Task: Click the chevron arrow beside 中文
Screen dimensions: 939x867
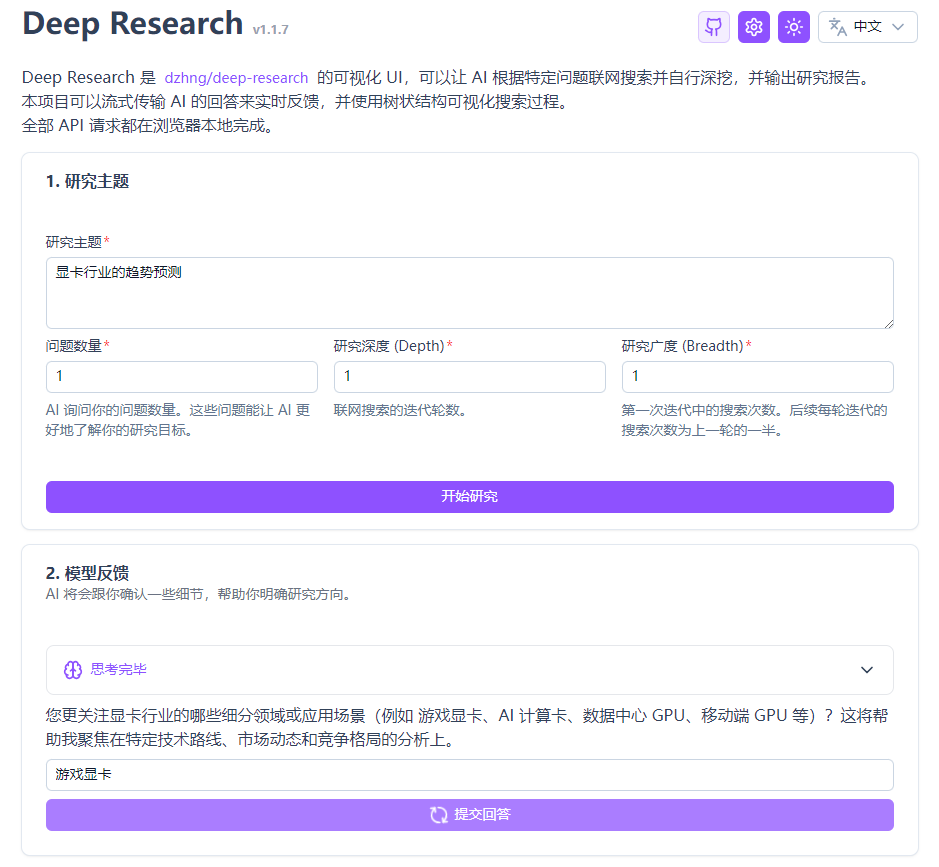Action: pos(898,27)
